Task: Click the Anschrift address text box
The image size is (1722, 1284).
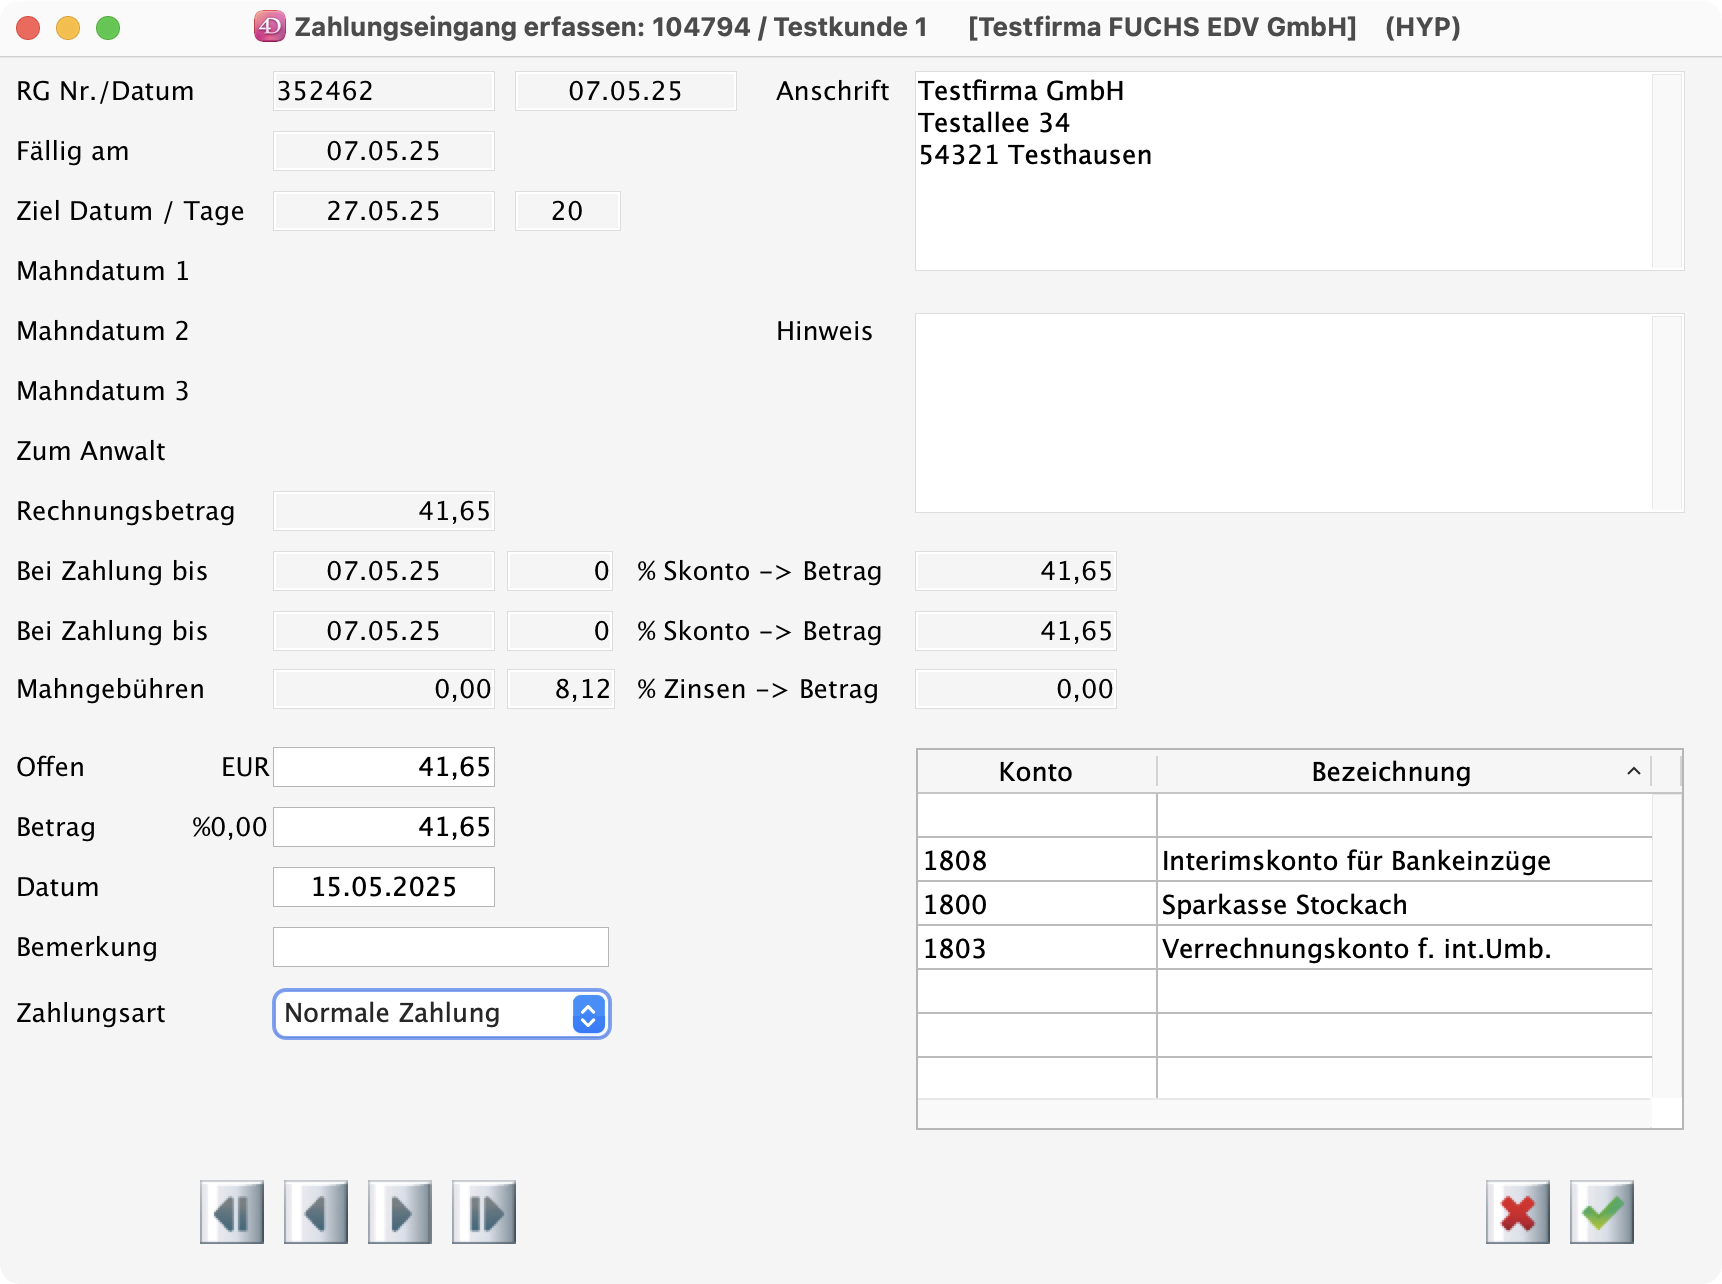Action: tap(1283, 171)
